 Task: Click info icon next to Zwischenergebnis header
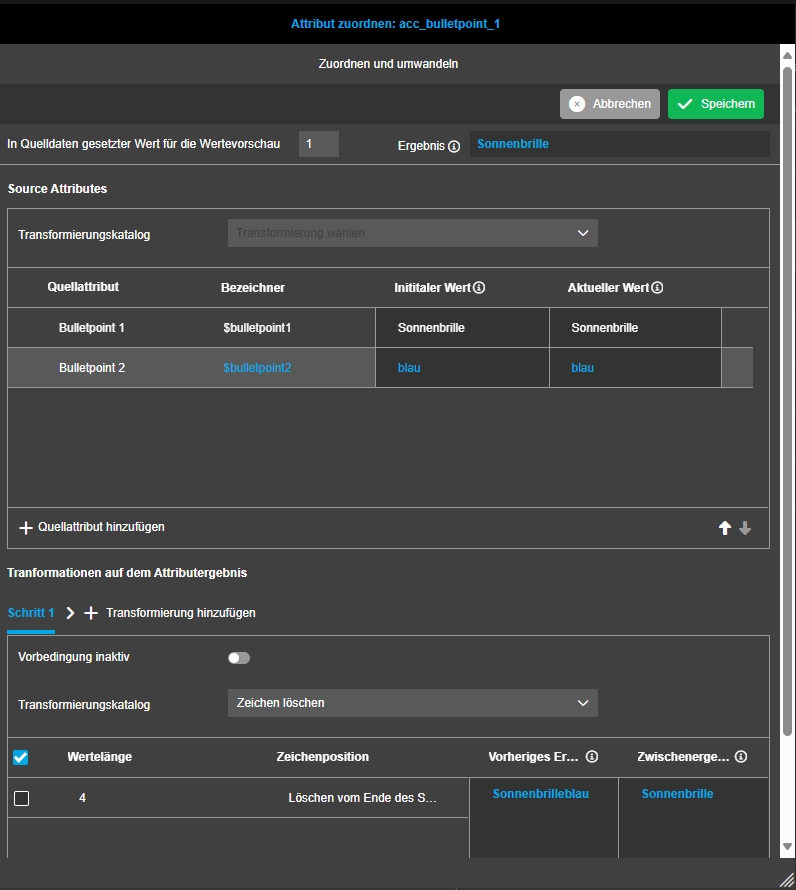[741, 757]
